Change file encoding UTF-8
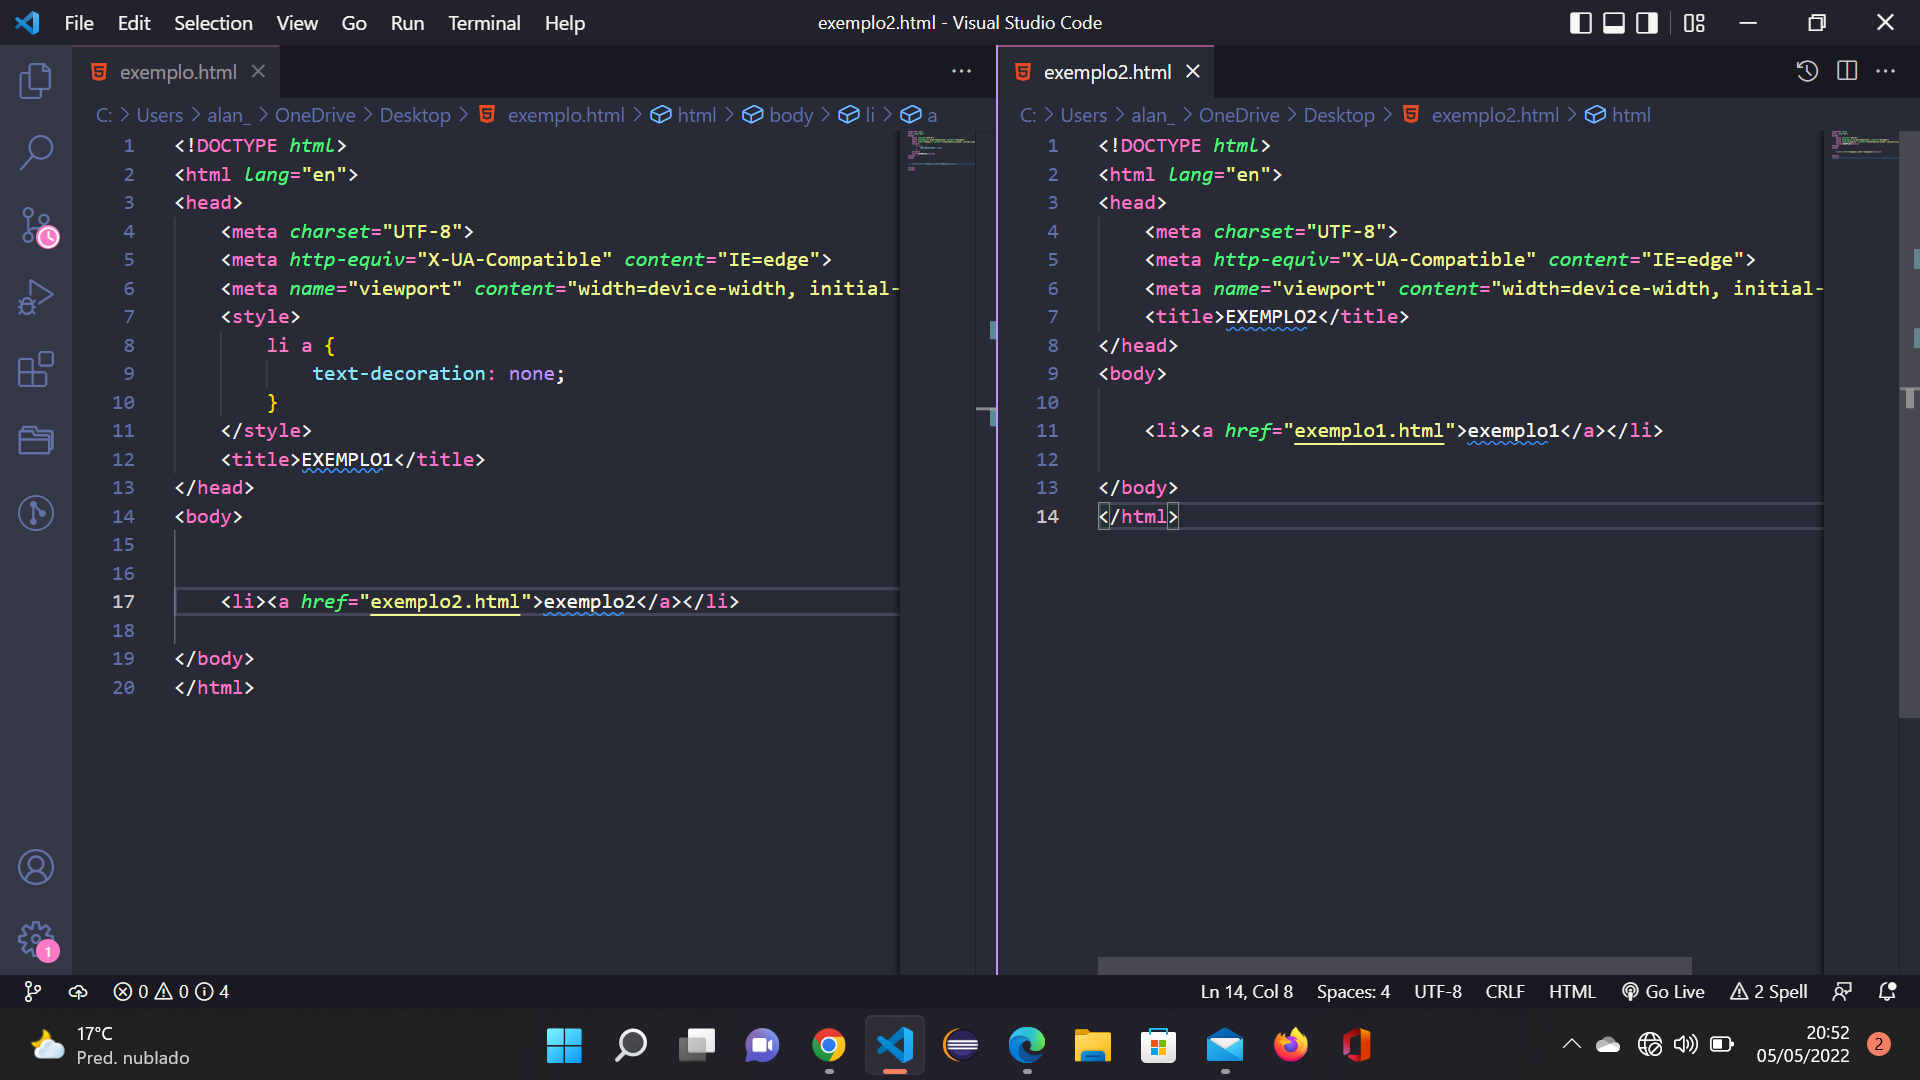 [1437, 991]
